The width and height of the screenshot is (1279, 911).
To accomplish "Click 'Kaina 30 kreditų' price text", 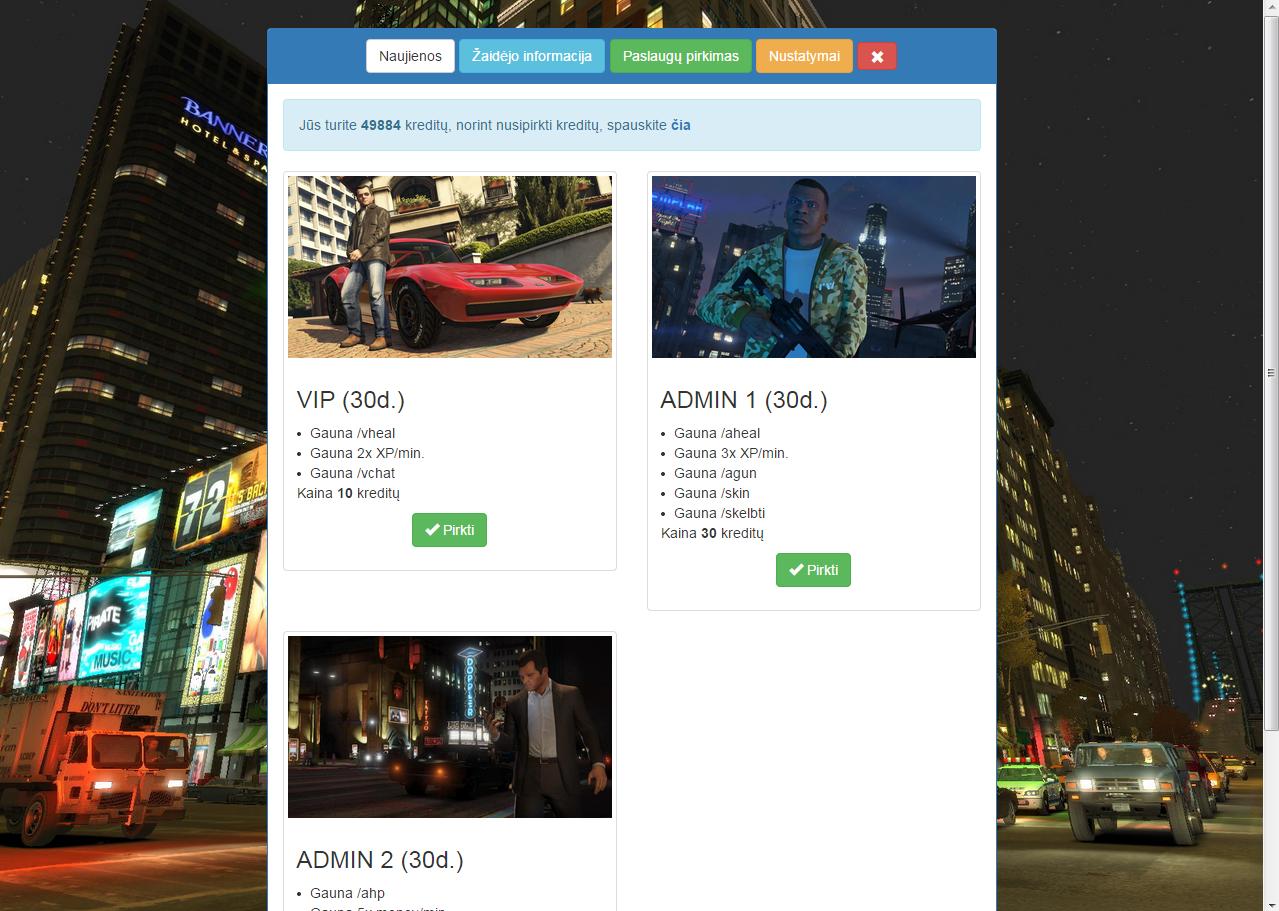I will point(712,533).
